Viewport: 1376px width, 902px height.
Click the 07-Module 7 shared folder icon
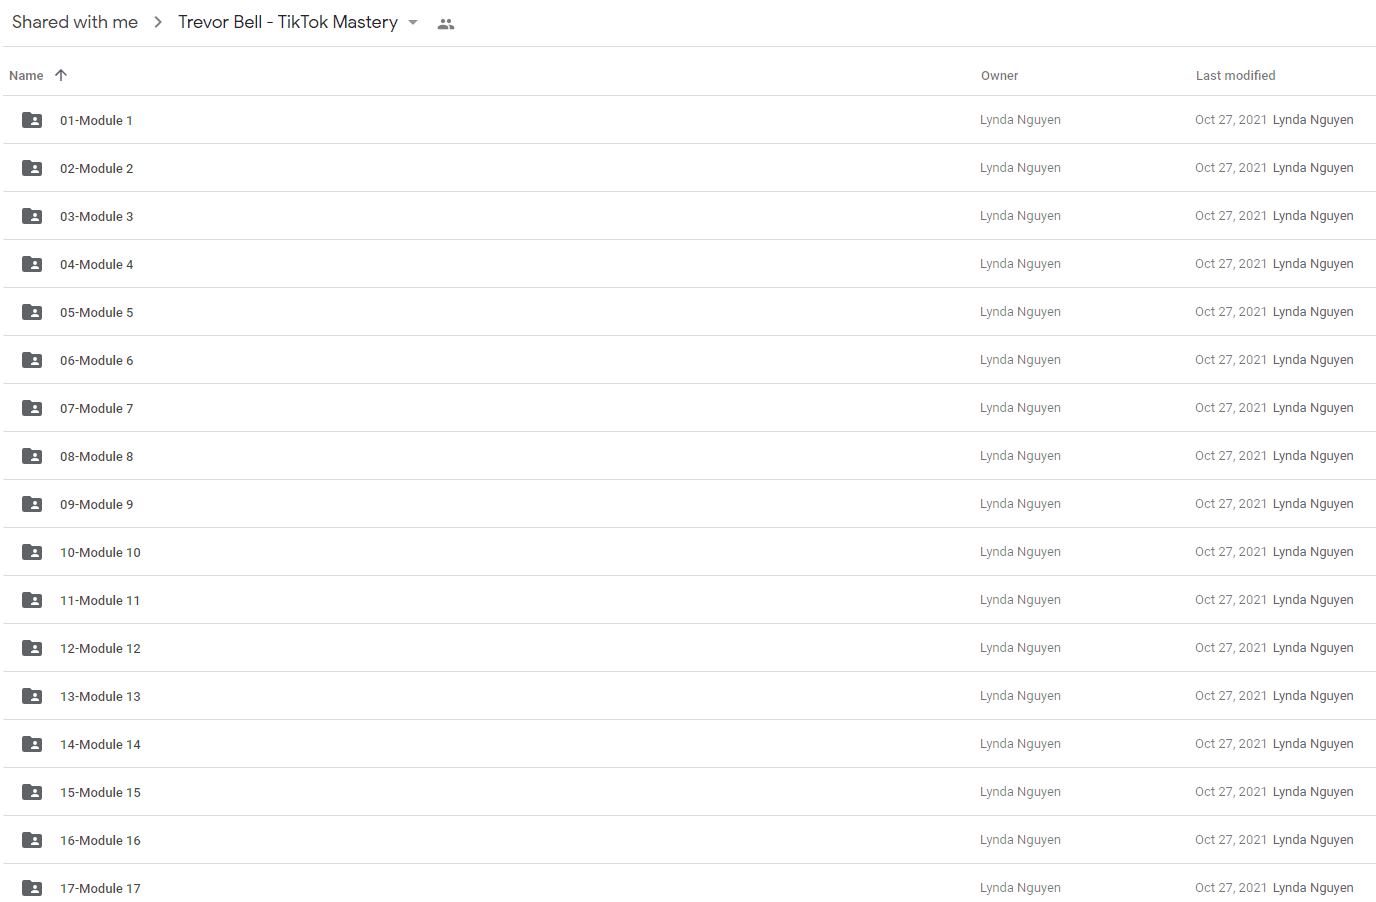pos(32,408)
